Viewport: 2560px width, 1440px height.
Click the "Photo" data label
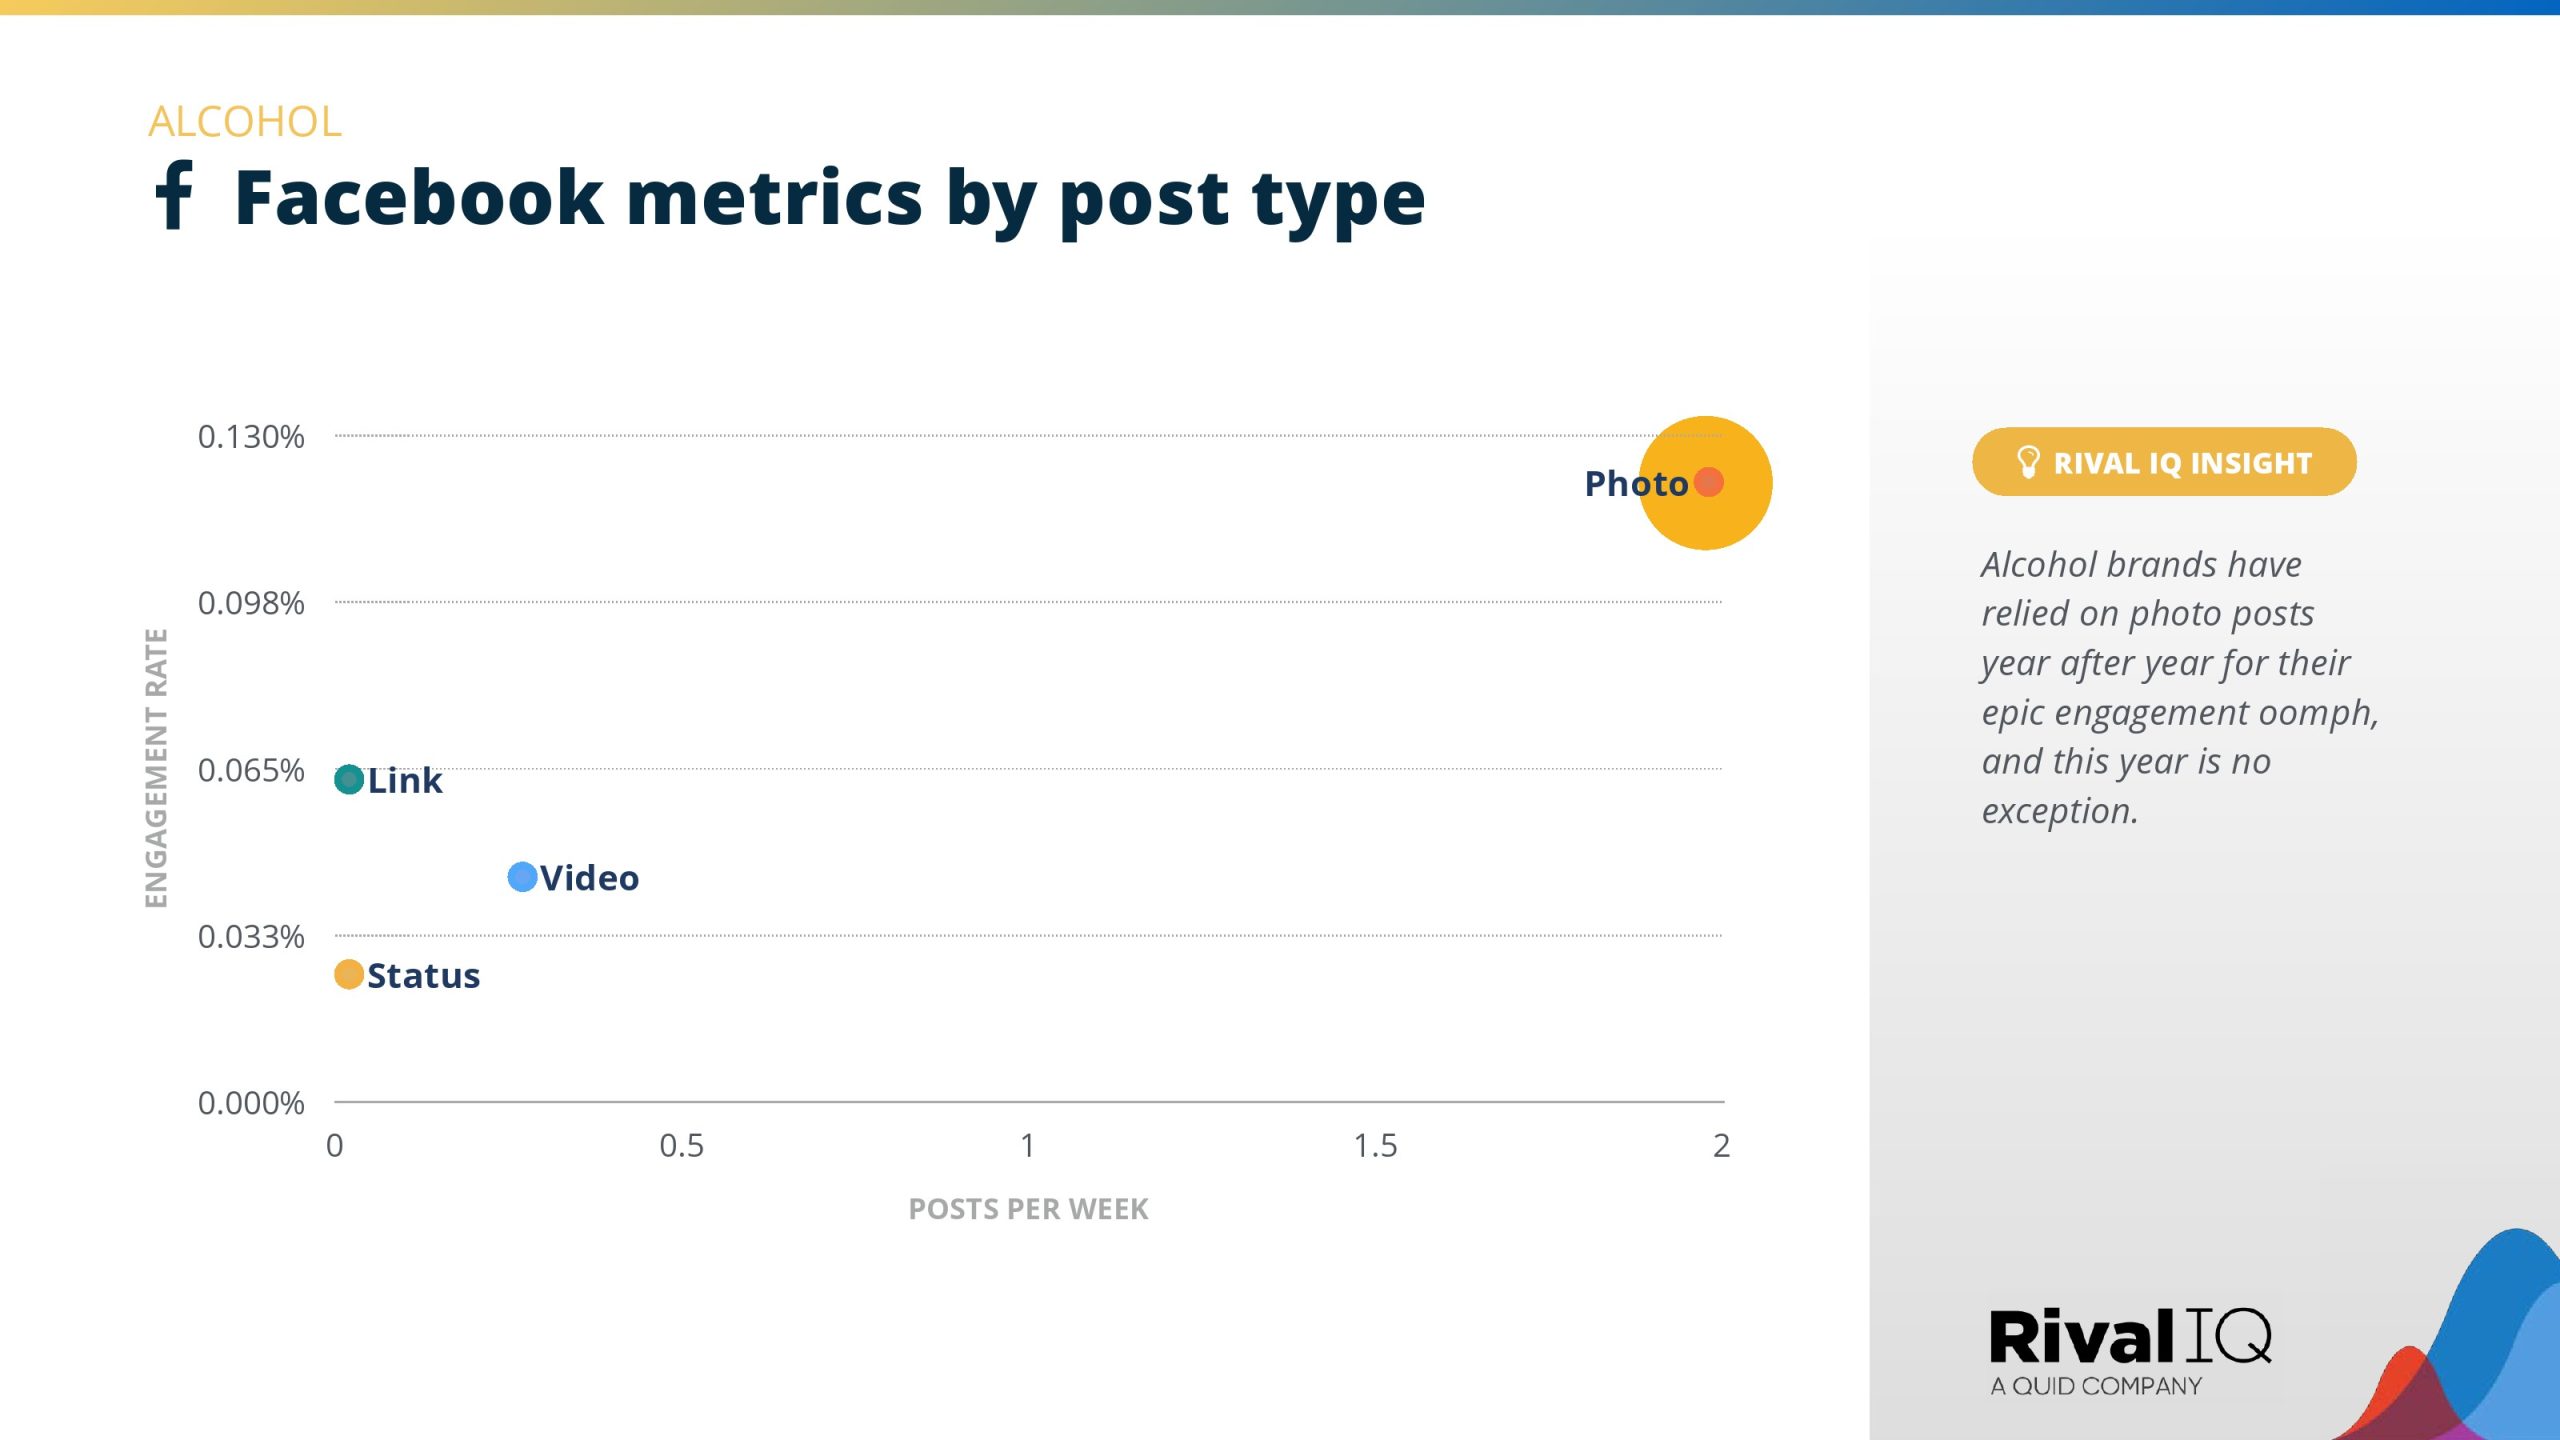pyautogui.click(x=1636, y=484)
